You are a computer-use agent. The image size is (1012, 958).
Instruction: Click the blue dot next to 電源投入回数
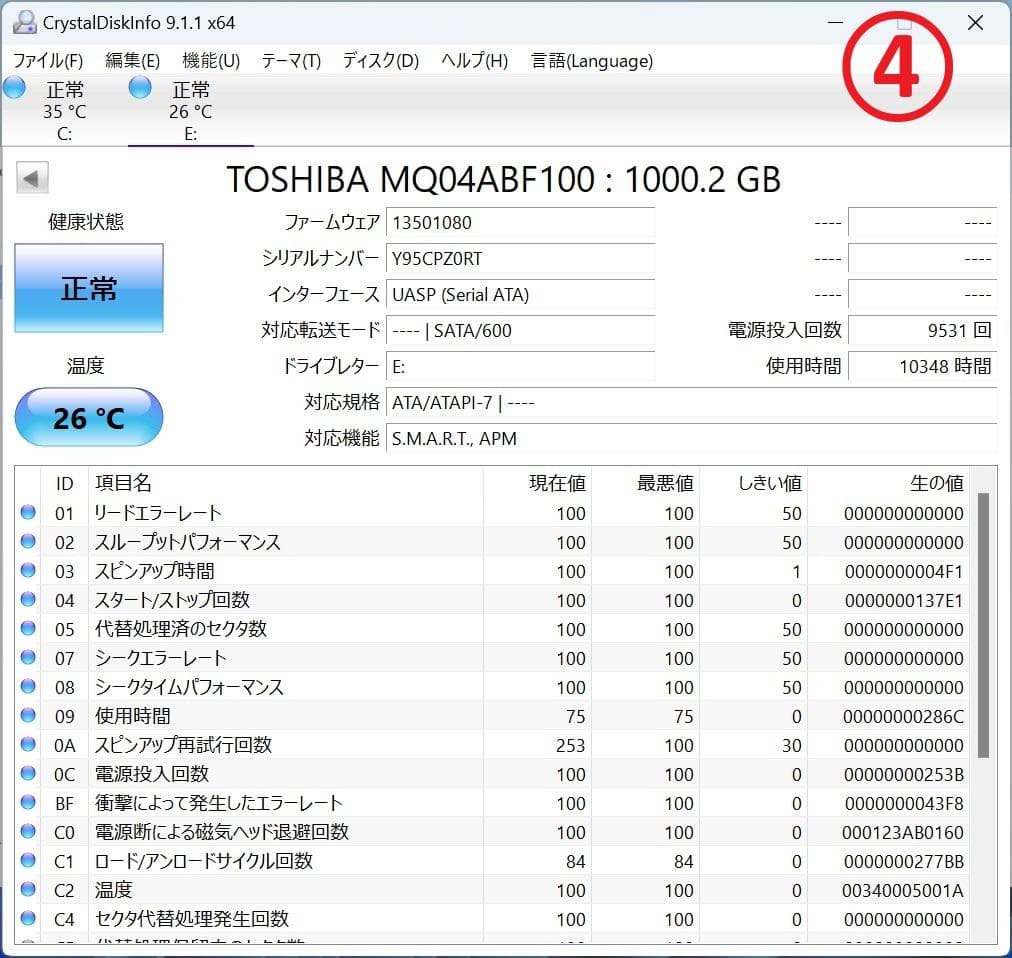point(29,774)
